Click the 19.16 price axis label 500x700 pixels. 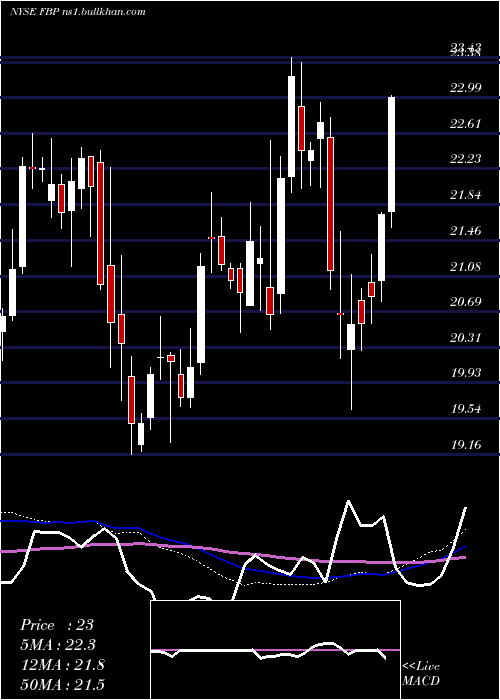[x=466, y=444]
